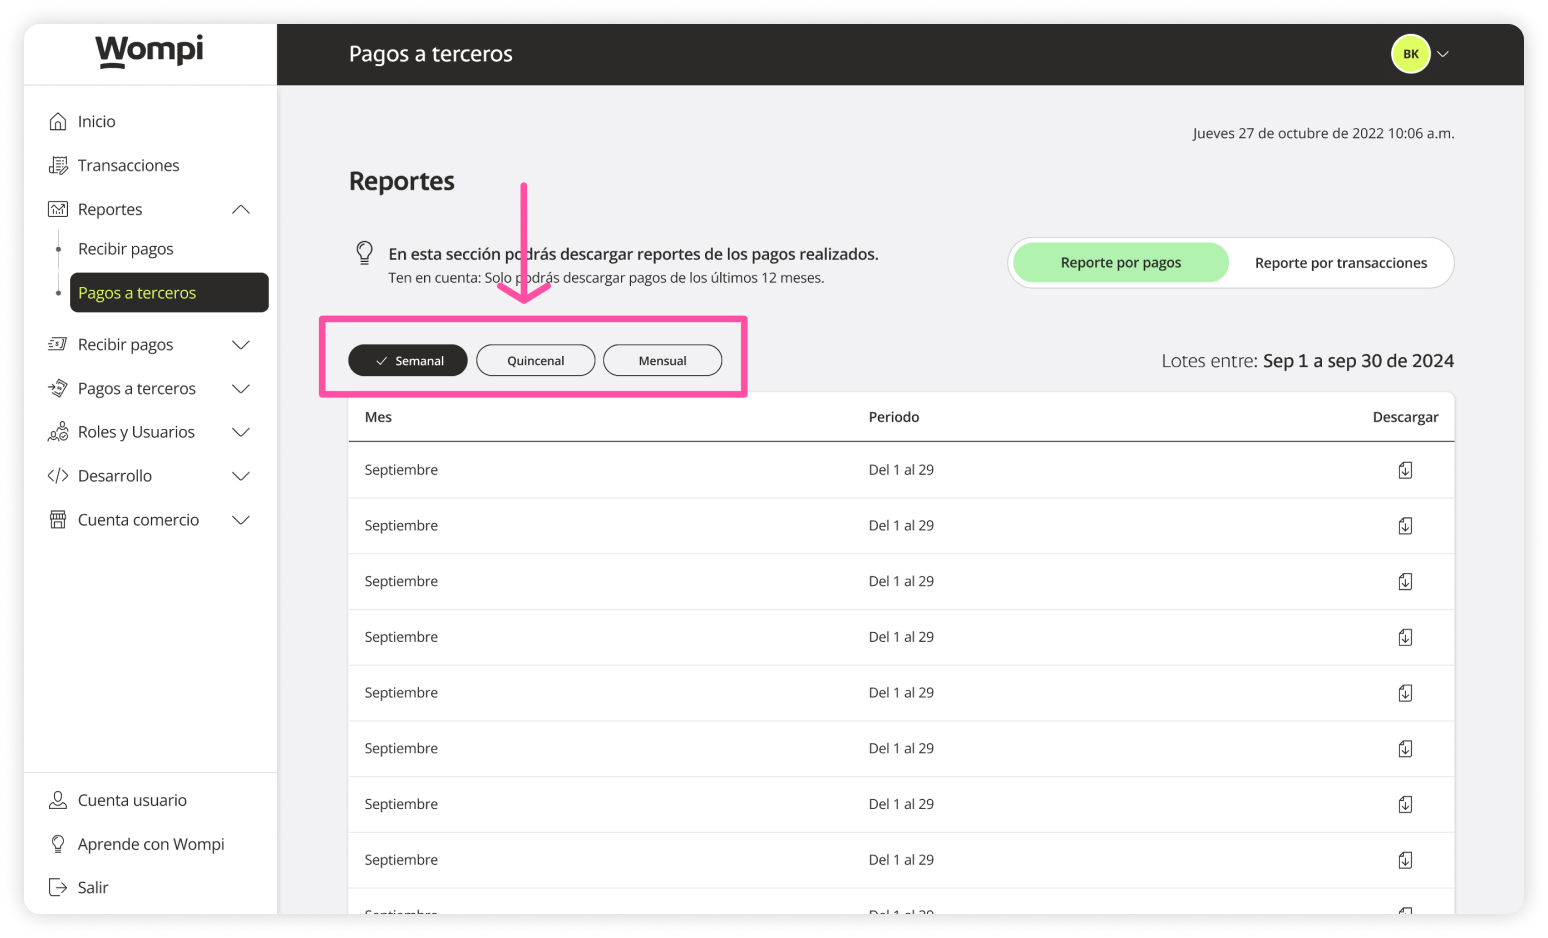Click the Reportes chart icon
Image resolution: width=1548 pixels, height=938 pixels.
tap(59, 208)
